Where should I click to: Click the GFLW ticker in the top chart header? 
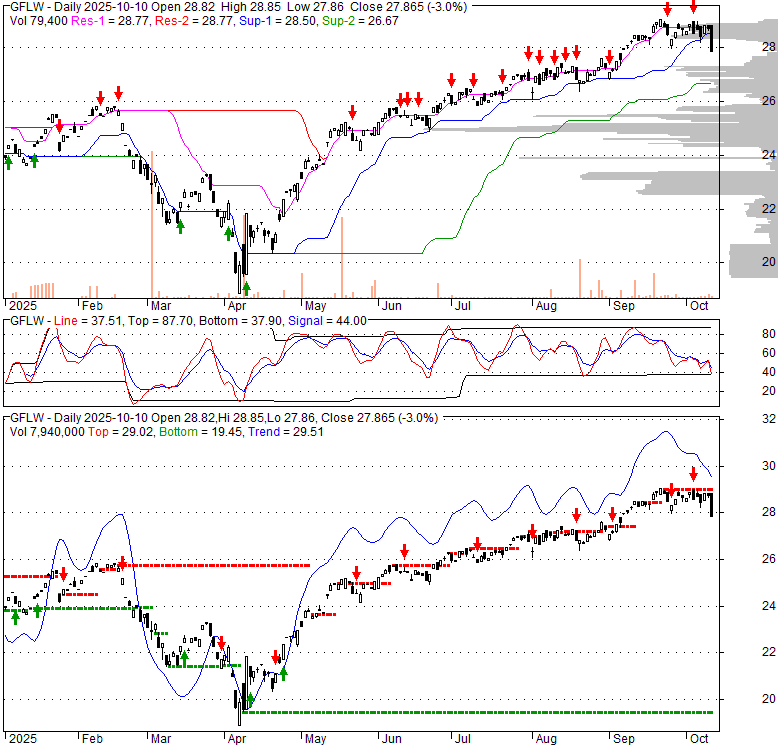coord(26,5)
